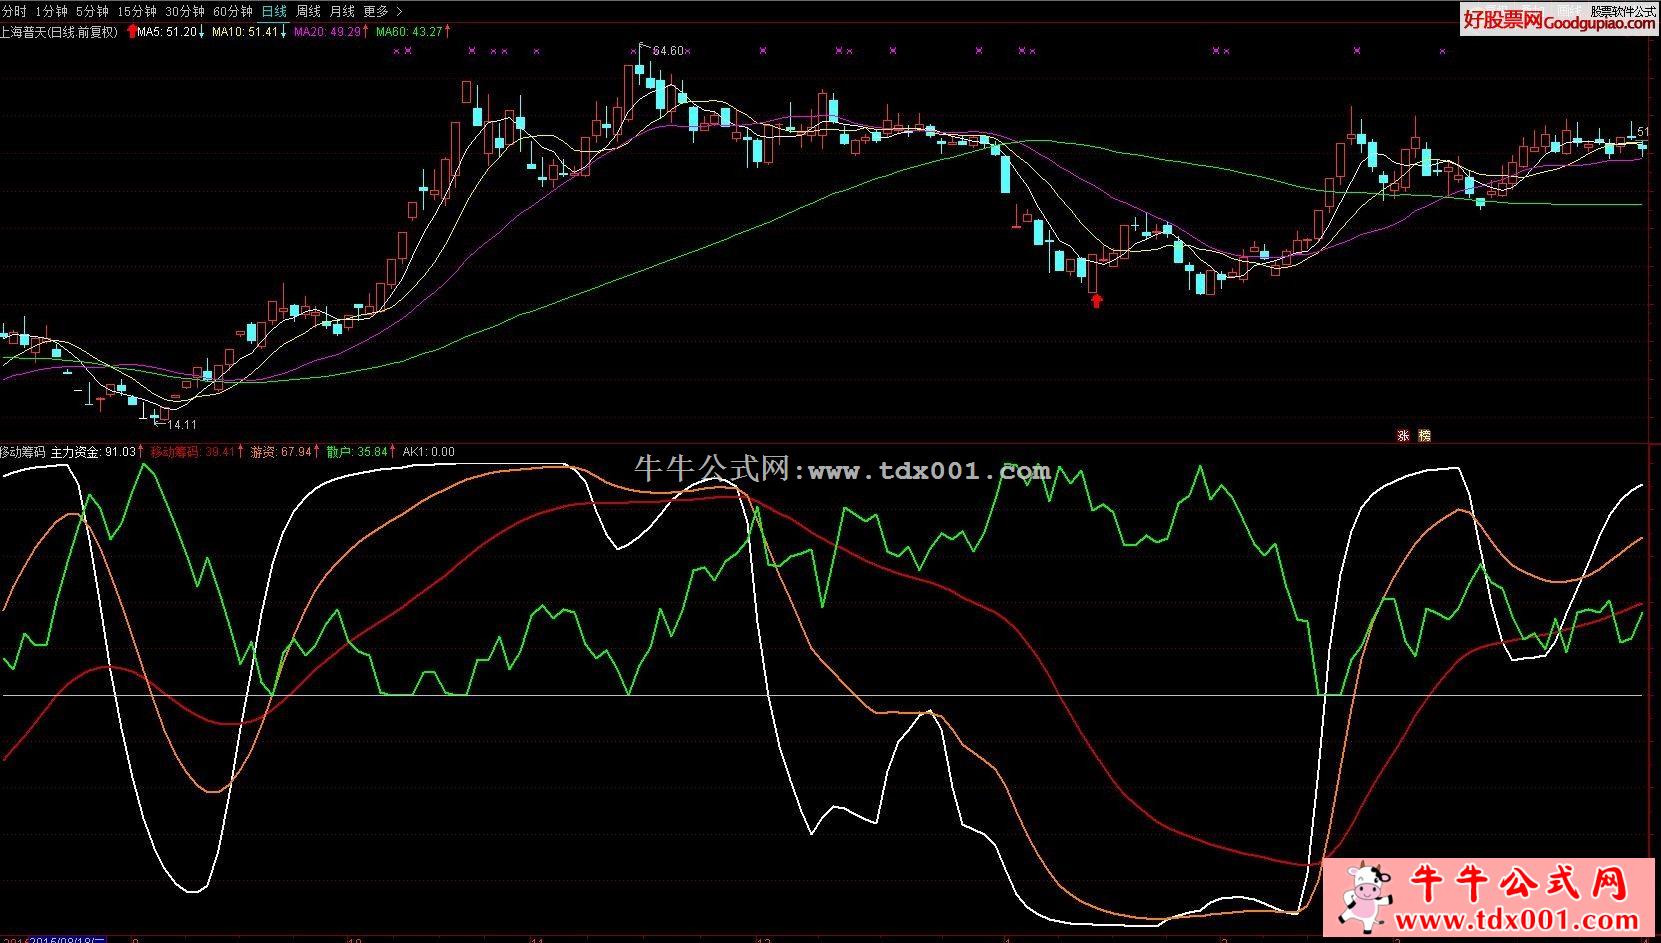Select the 1分钟 period tab
The width and height of the screenshot is (1661, 943).
[x=51, y=11]
